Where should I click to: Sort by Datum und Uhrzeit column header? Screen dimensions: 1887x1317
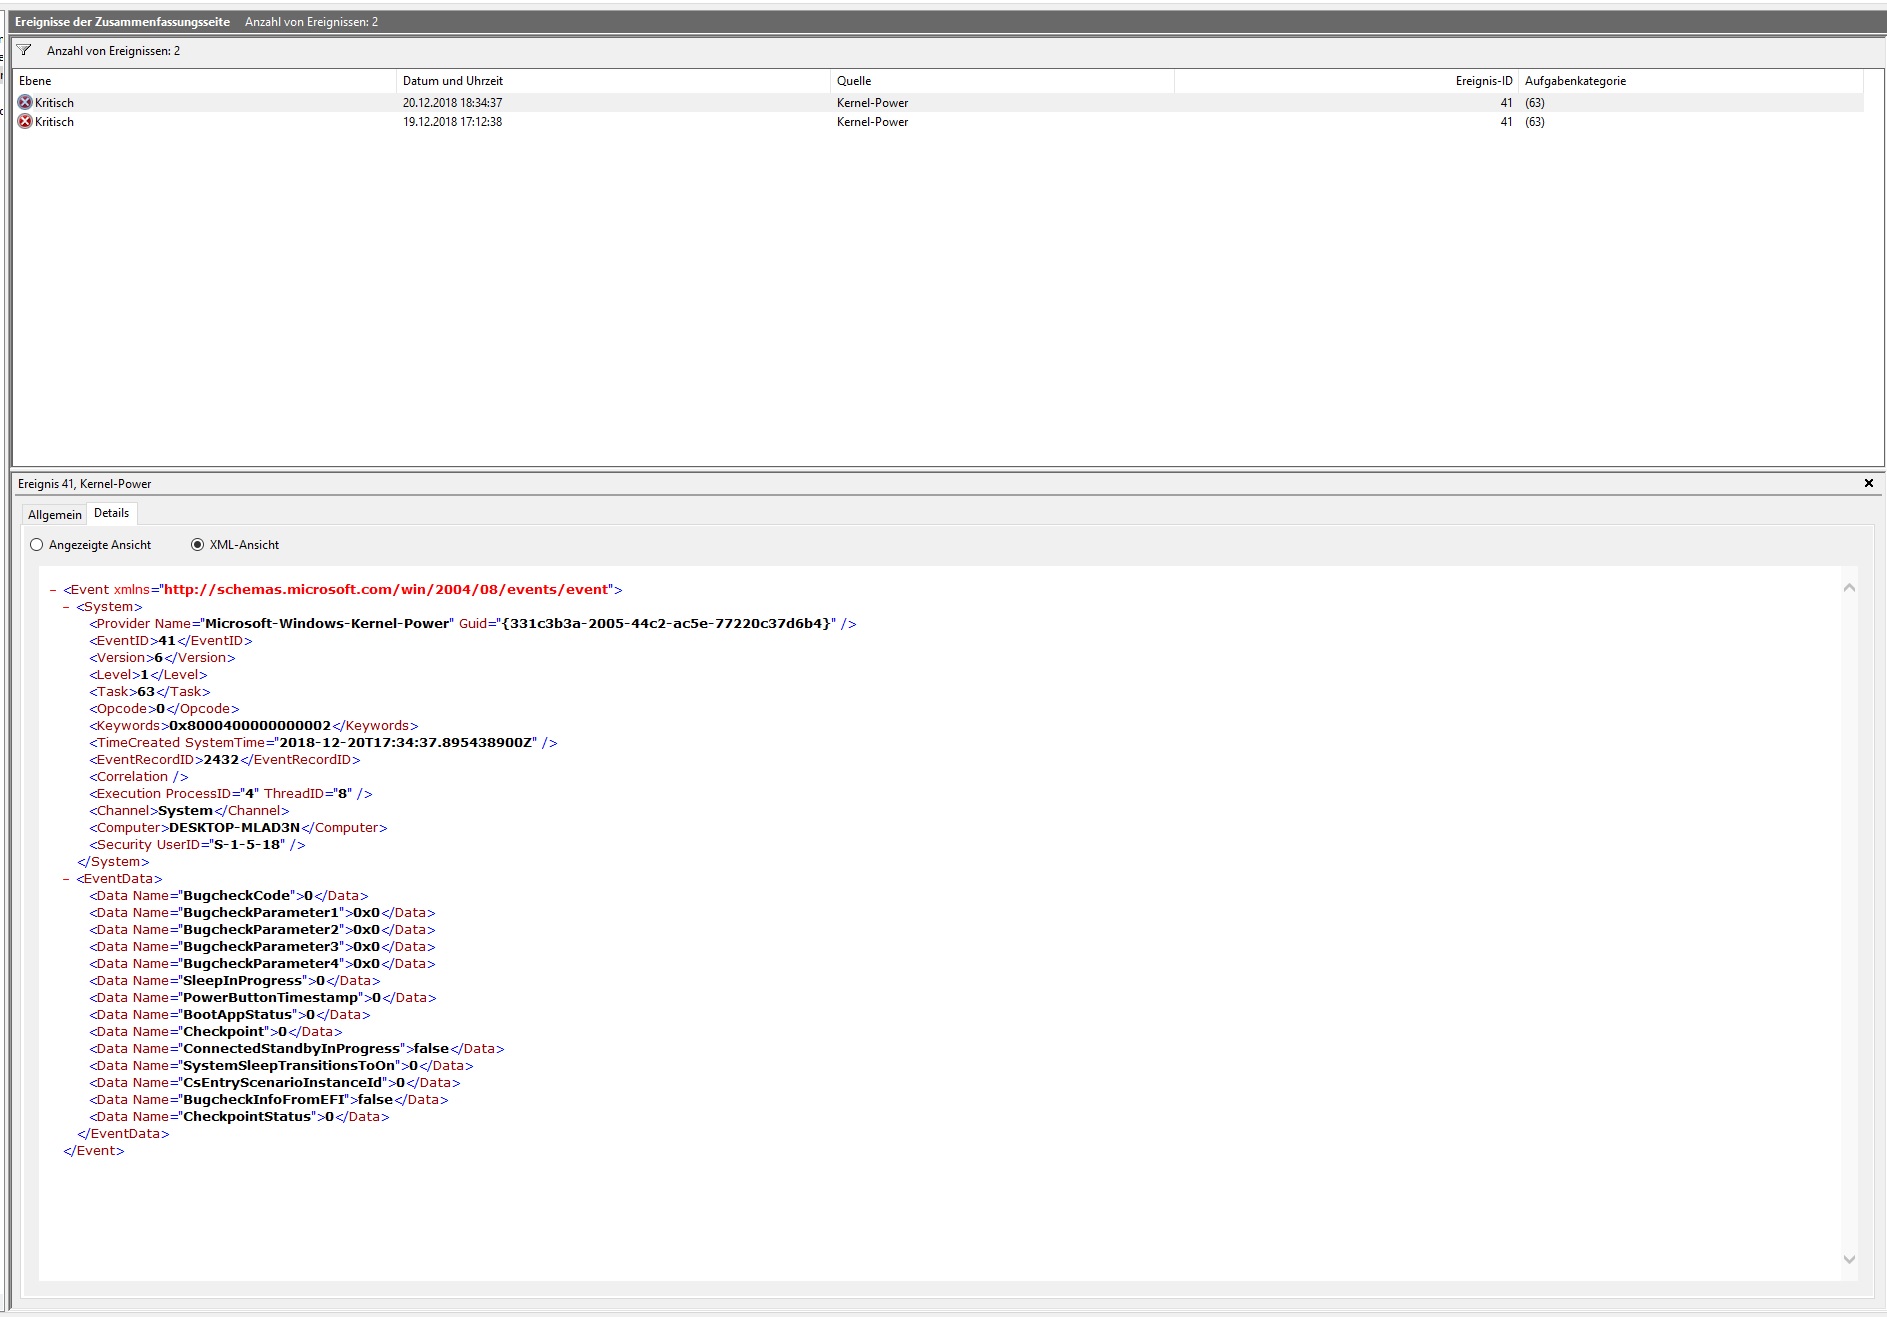pos(612,81)
